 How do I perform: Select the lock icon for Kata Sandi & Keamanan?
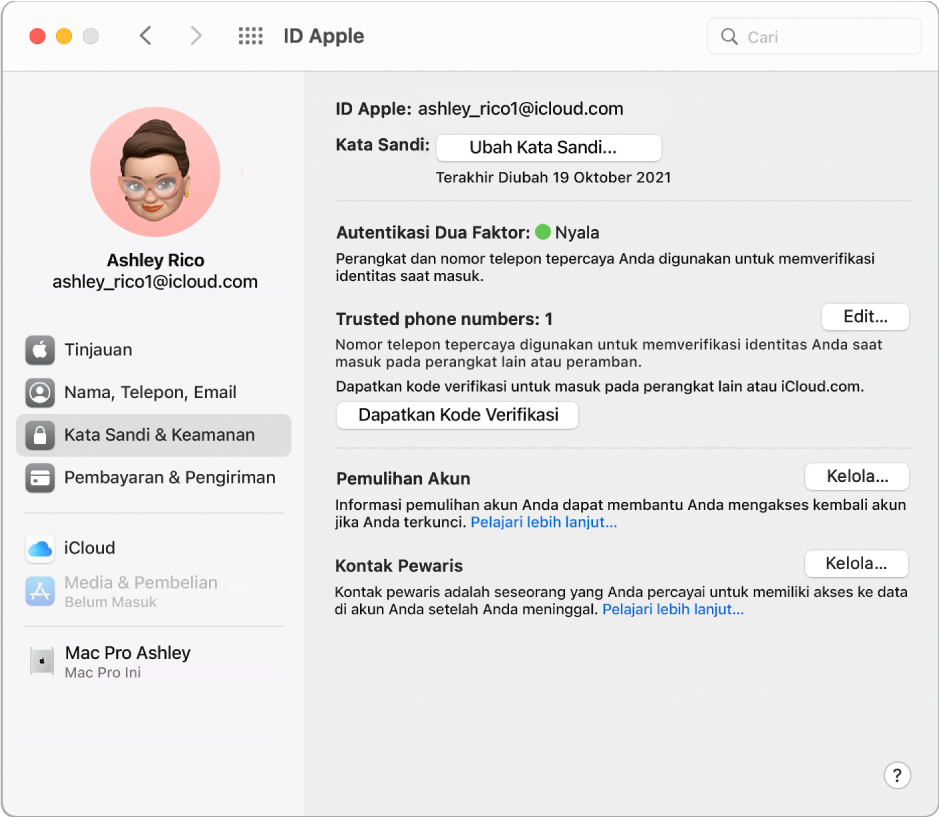40,435
